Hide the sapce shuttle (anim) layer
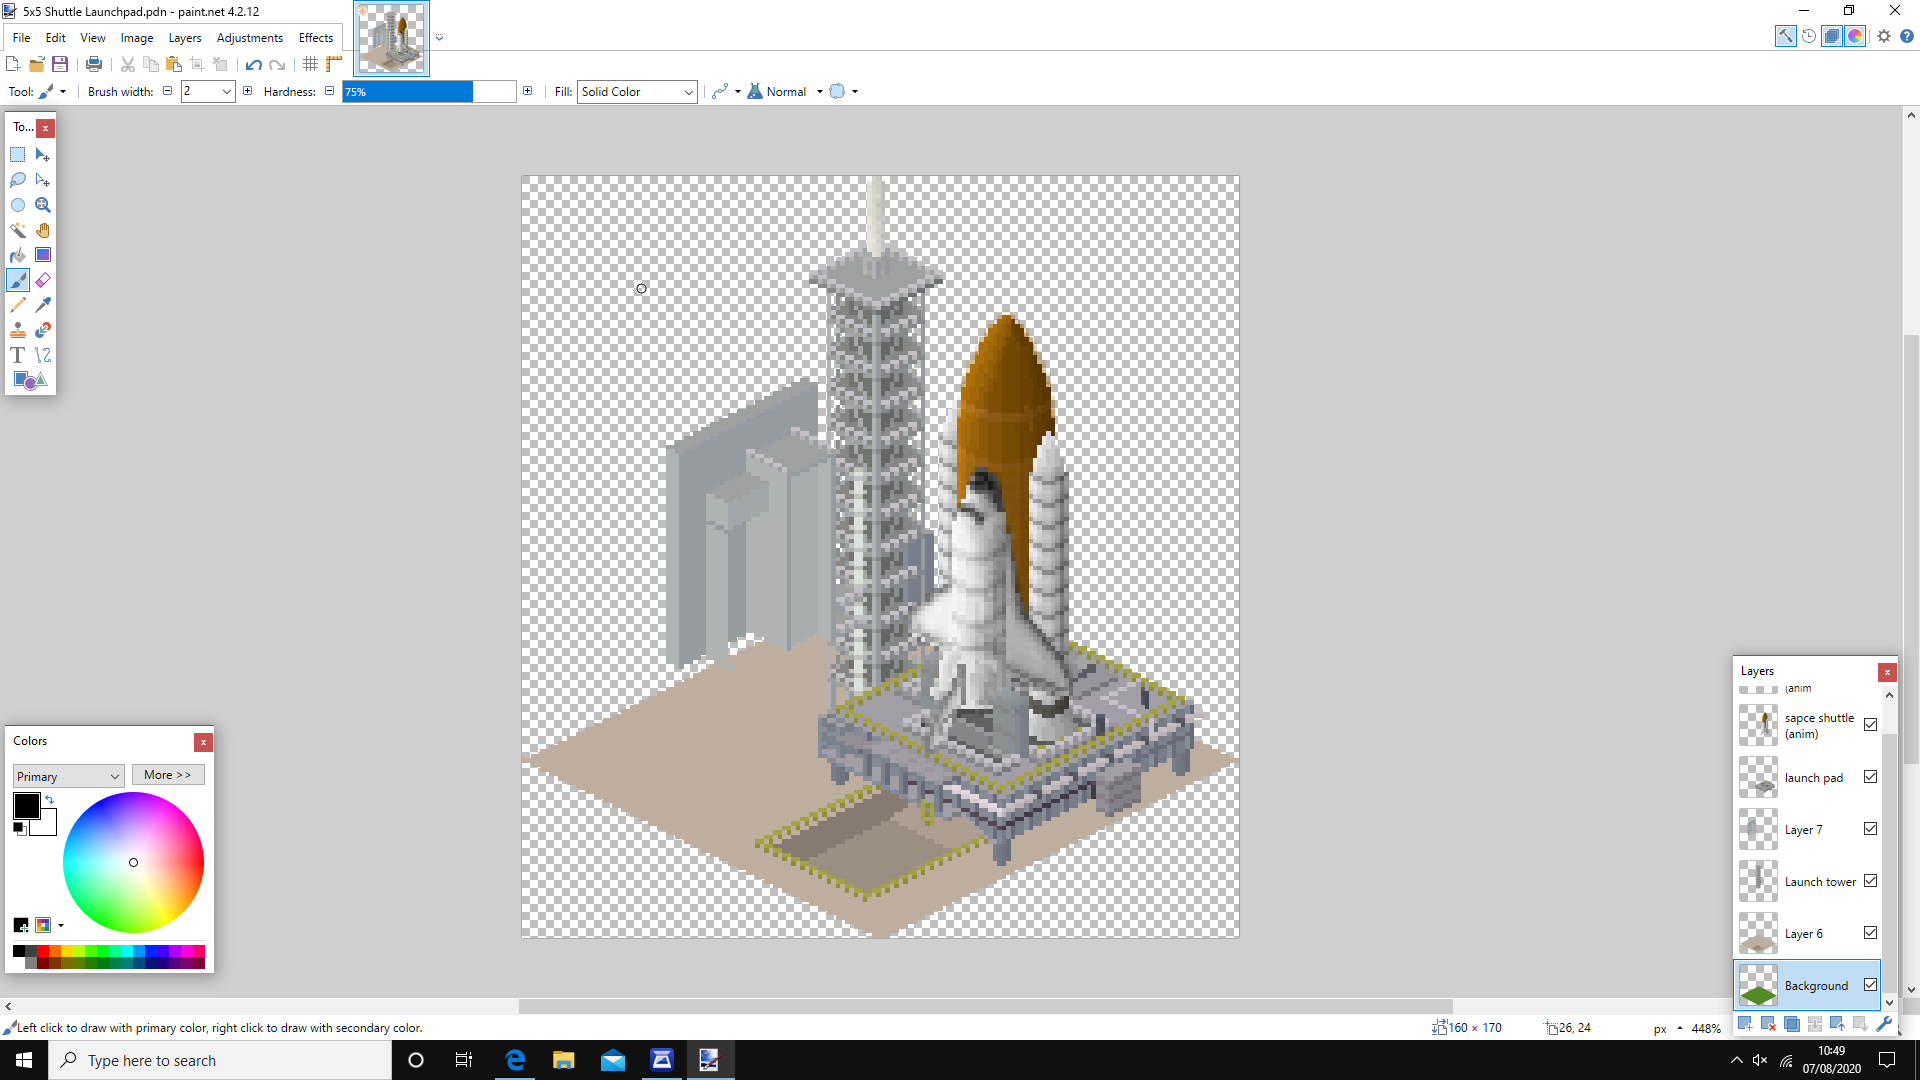 pos(1870,724)
